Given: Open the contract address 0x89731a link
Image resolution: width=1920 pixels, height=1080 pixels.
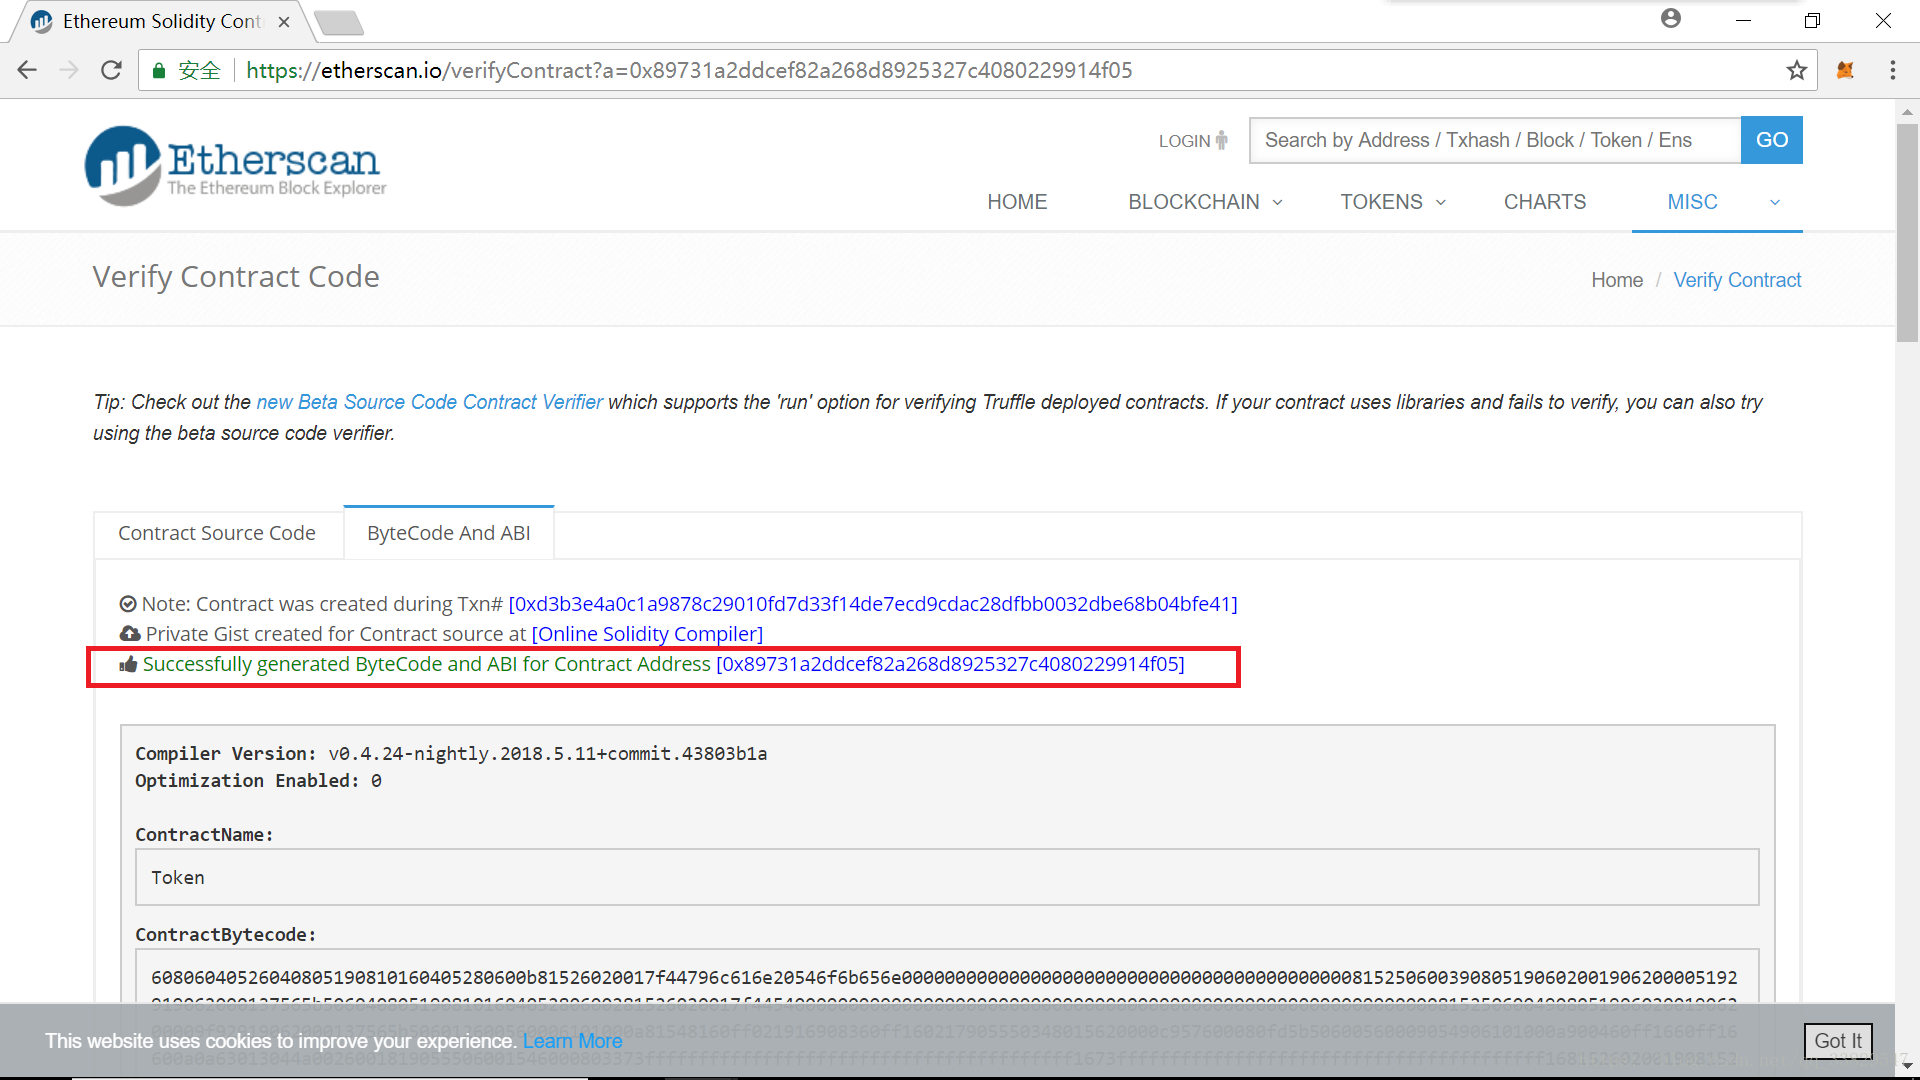Looking at the screenshot, I should point(950,664).
